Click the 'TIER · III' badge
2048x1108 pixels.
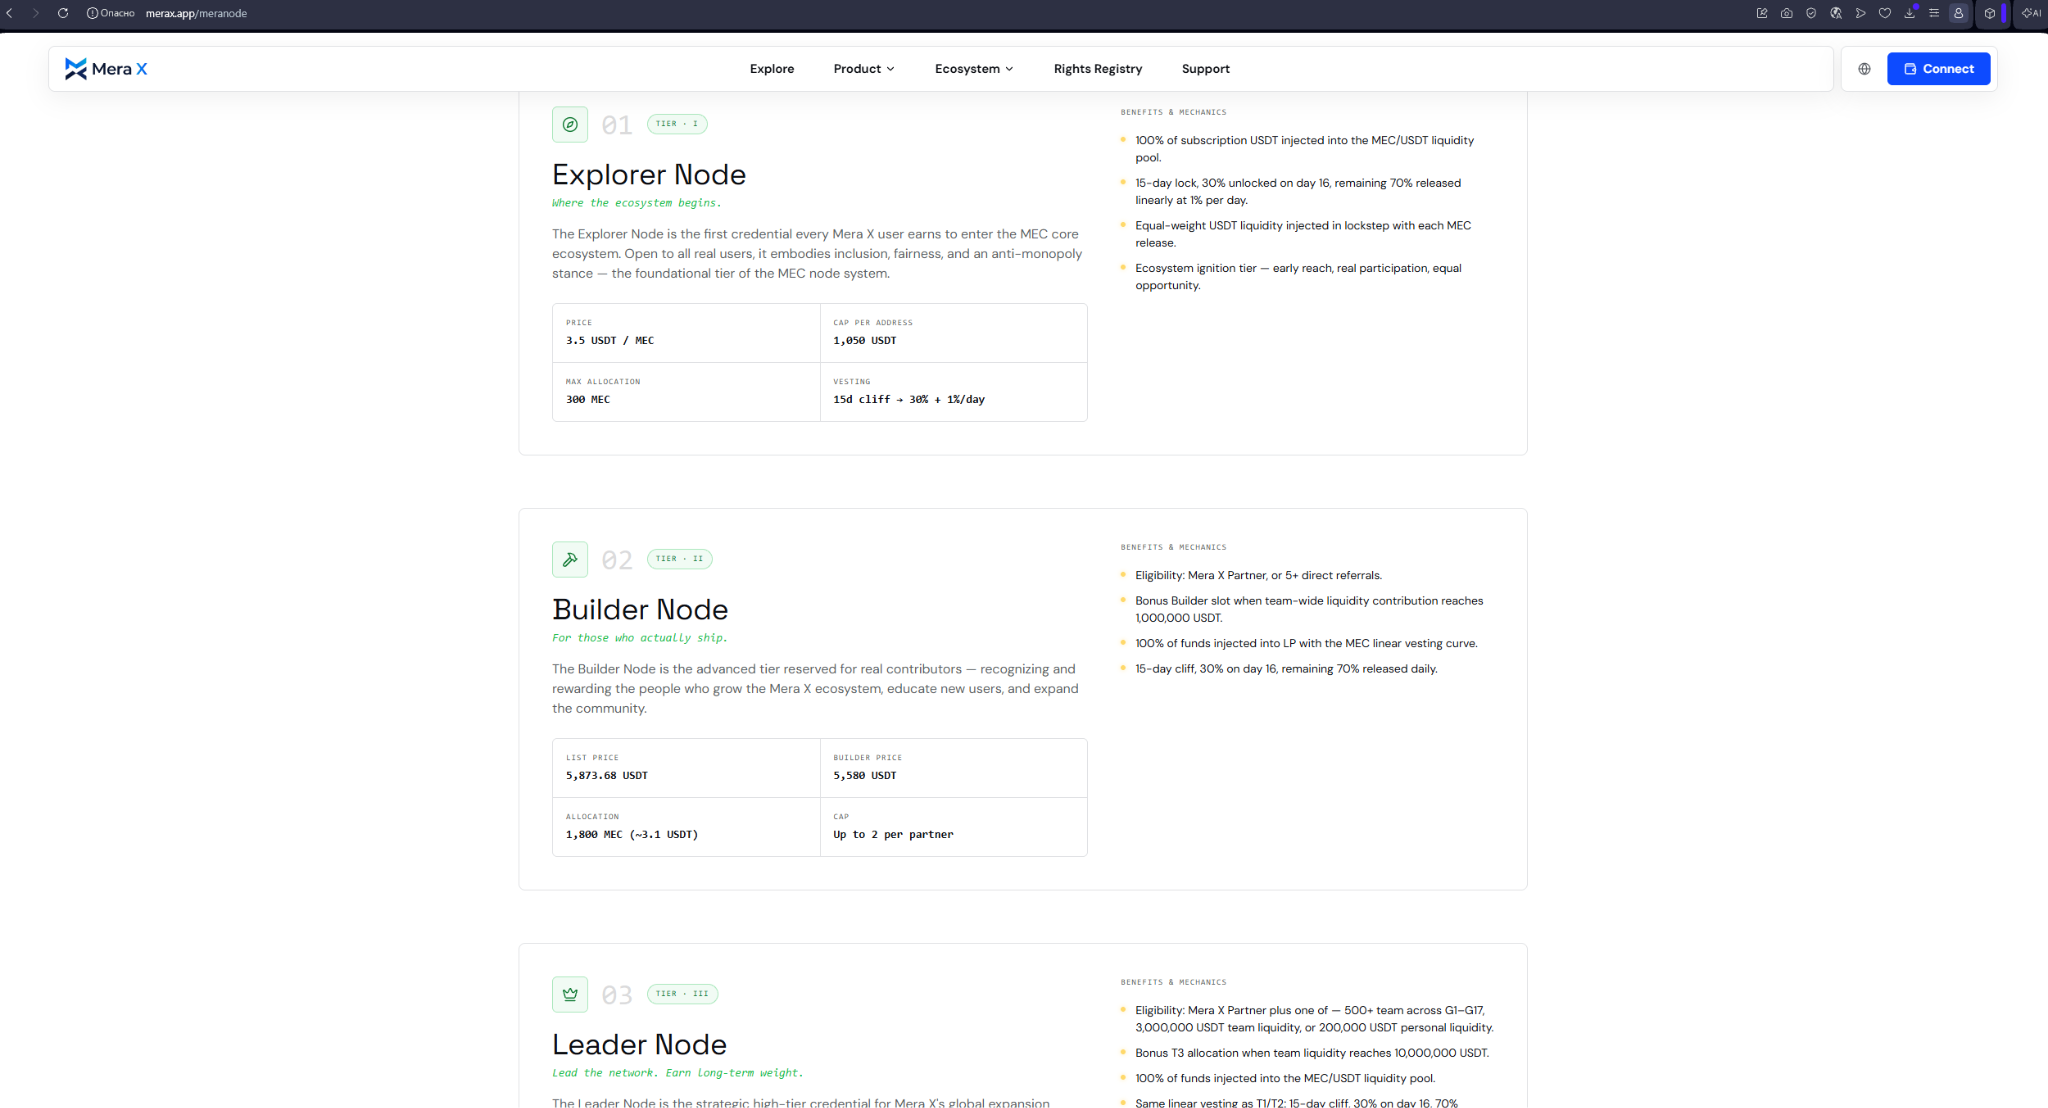(683, 994)
